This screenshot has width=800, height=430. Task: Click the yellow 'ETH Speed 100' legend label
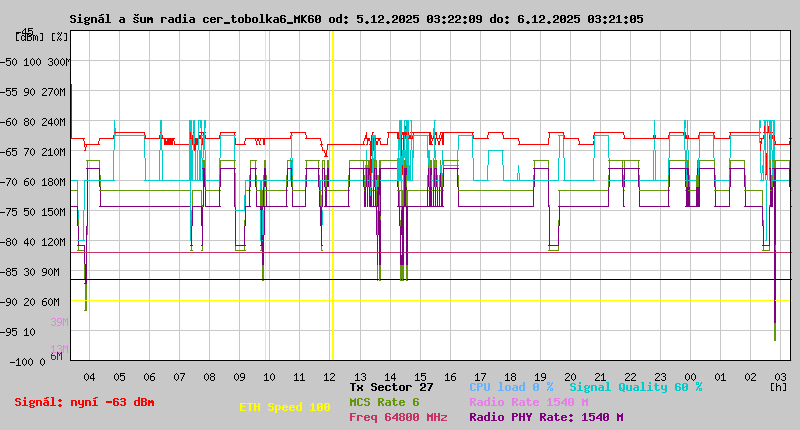point(284,407)
